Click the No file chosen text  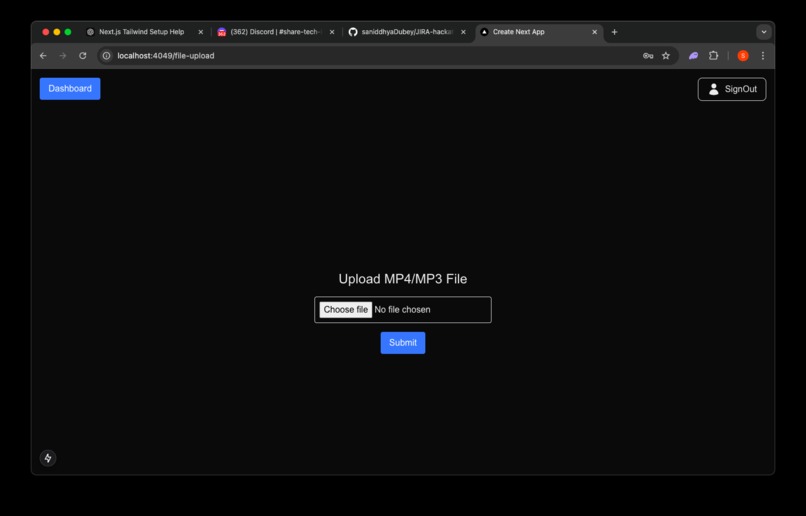click(402, 309)
